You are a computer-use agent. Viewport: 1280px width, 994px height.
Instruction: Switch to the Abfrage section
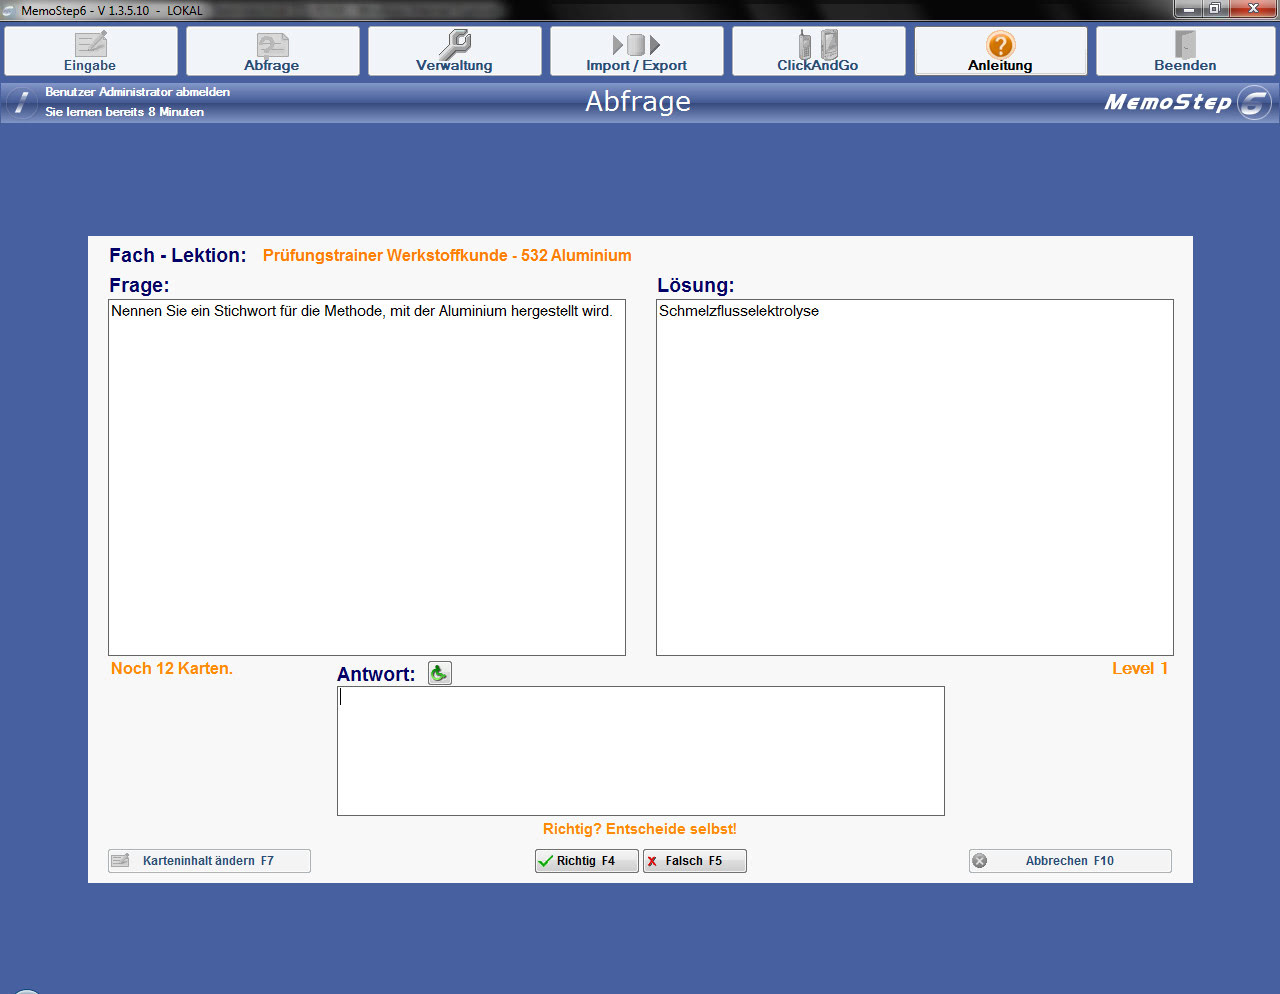point(272,51)
